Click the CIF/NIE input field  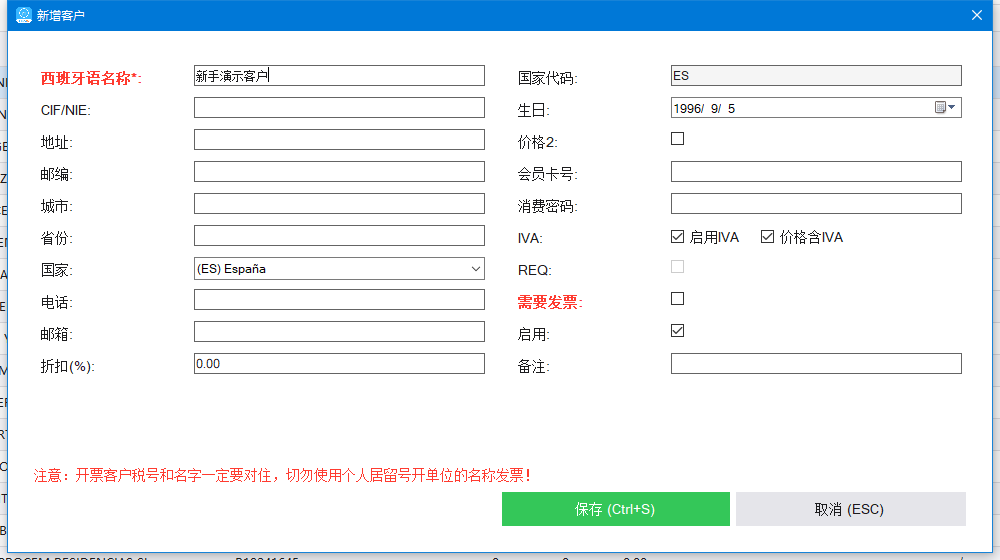[339, 108]
